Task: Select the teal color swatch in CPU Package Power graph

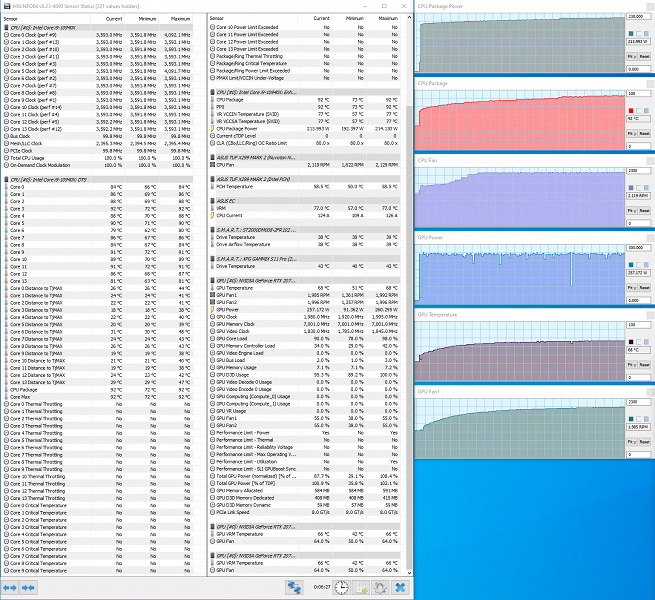Action: 631,33
